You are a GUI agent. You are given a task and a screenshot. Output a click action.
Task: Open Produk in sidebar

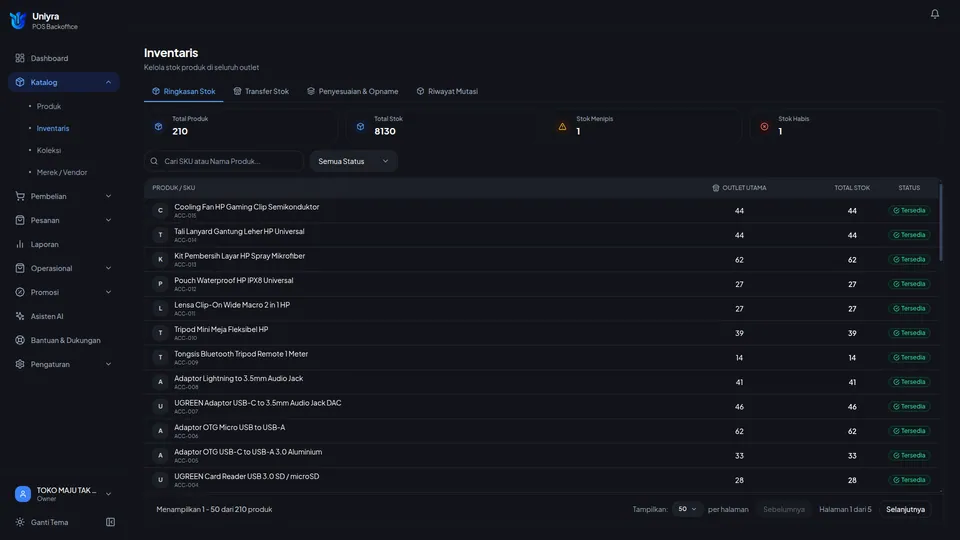coord(48,106)
